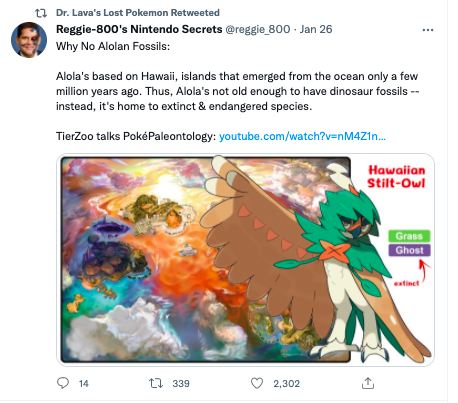Open the Jan 26 tweet timestamp
Viewport: 458px width, 403px height.
(316, 29)
